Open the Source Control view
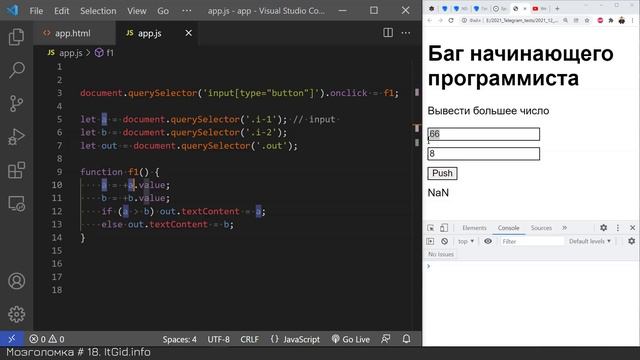The height and width of the screenshot is (360, 640). (16, 104)
